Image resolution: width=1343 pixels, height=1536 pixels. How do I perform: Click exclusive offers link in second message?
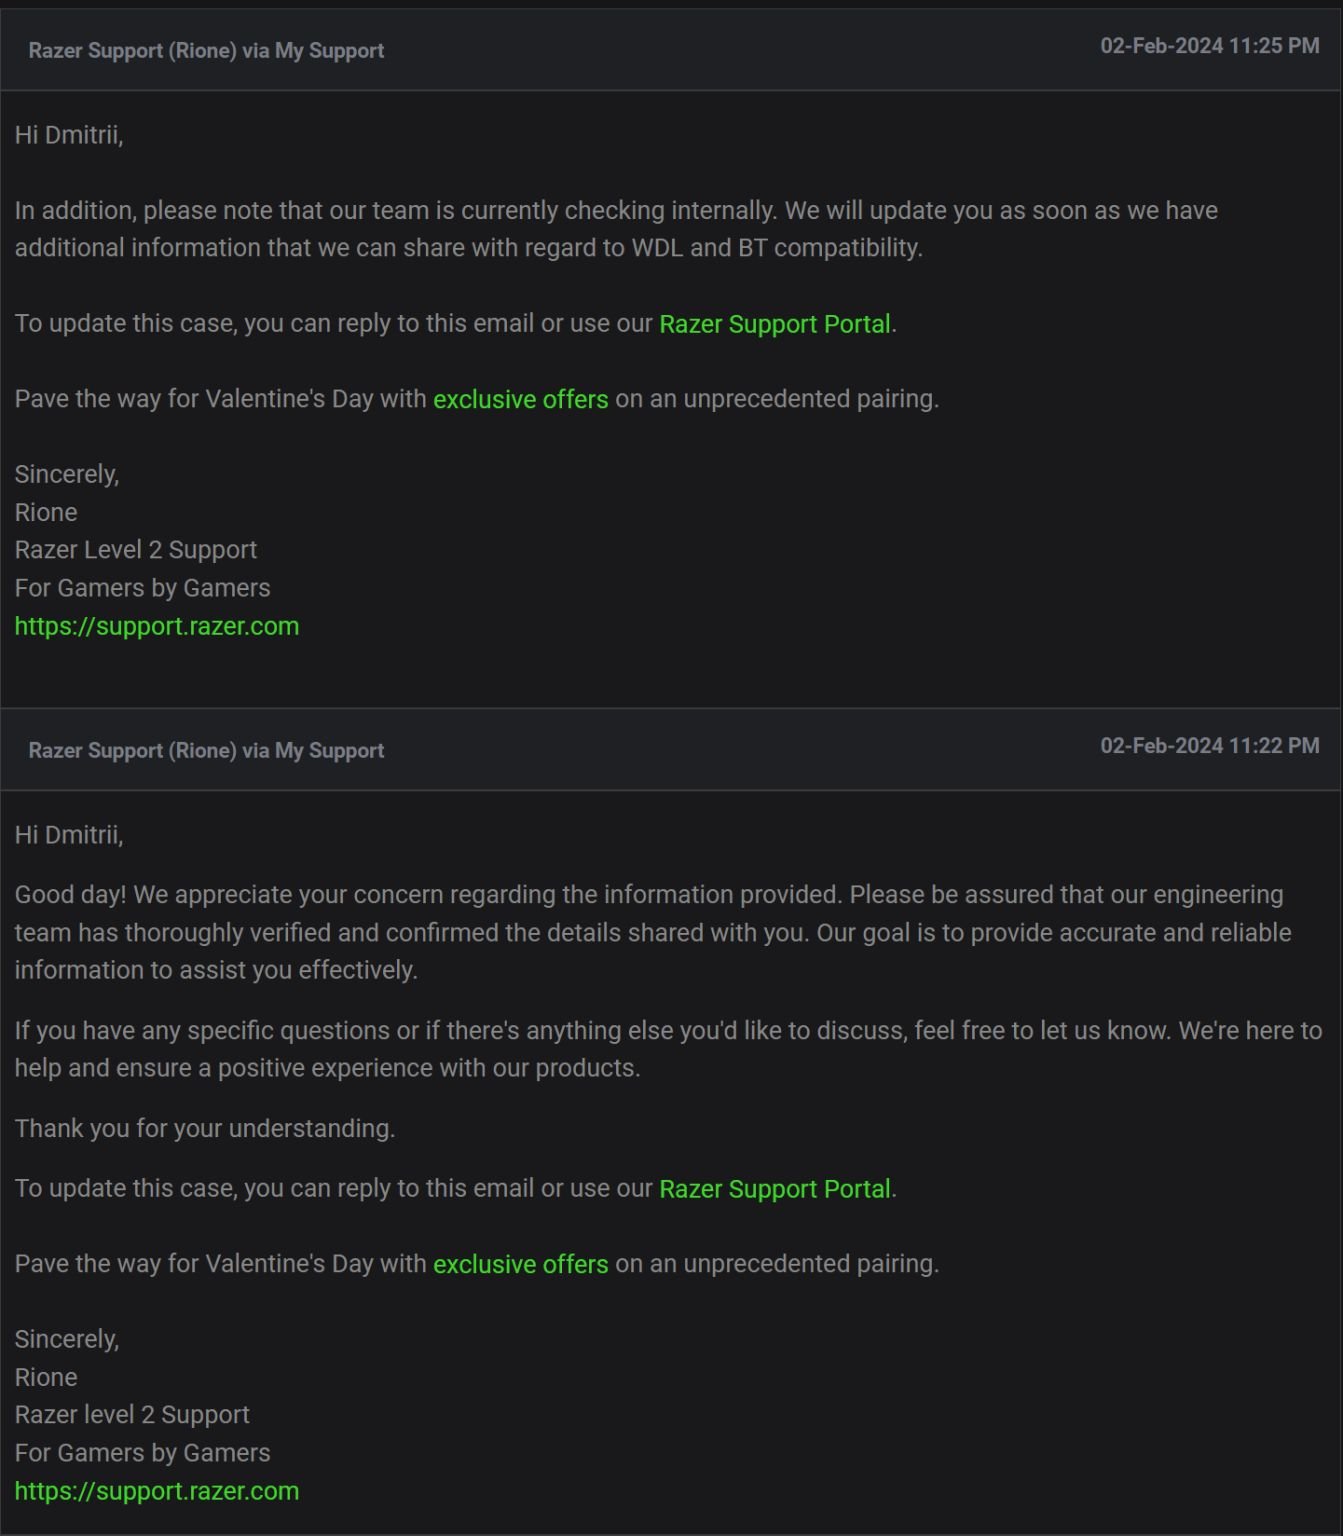pos(520,1264)
